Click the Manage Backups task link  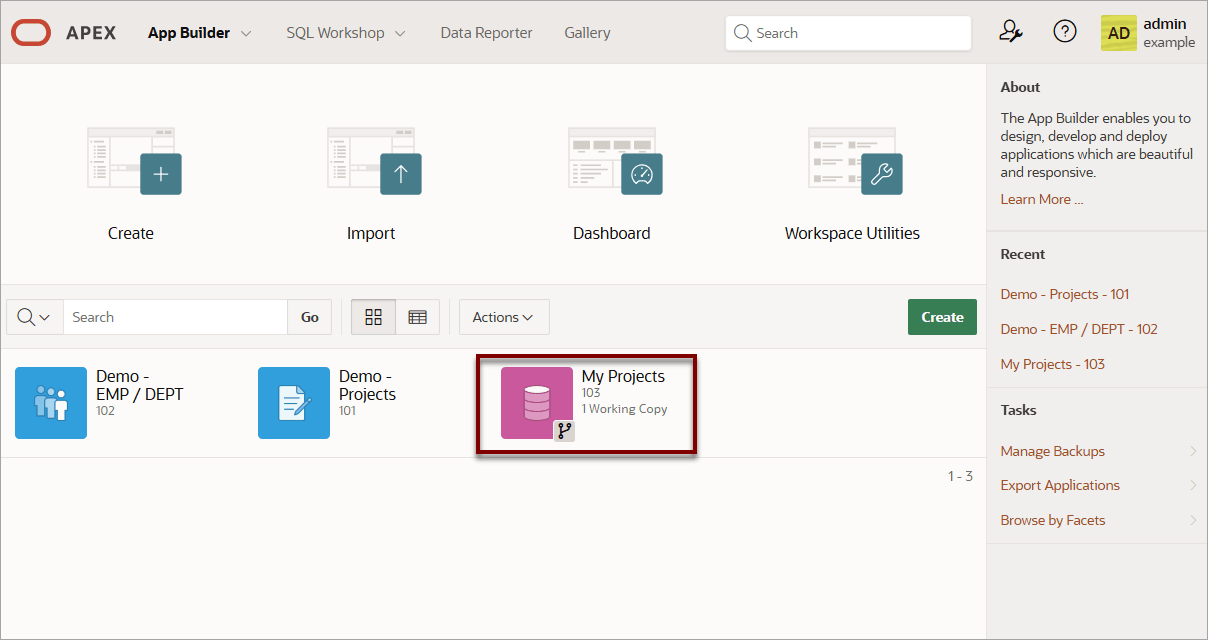[x=1053, y=451]
